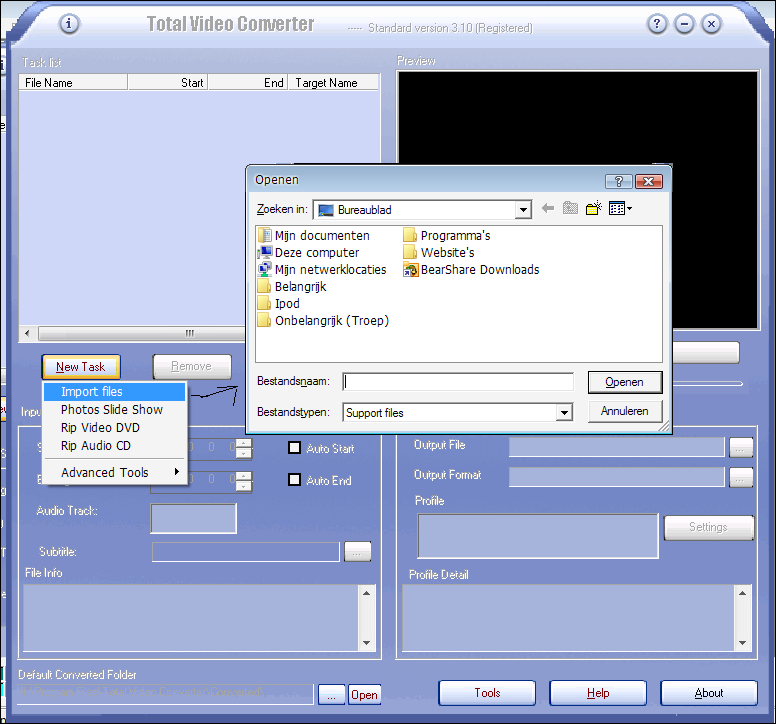Click the question mark help button of Openen dialog
This screenshot has height=724, width=776.
click(x=619, y=182)
